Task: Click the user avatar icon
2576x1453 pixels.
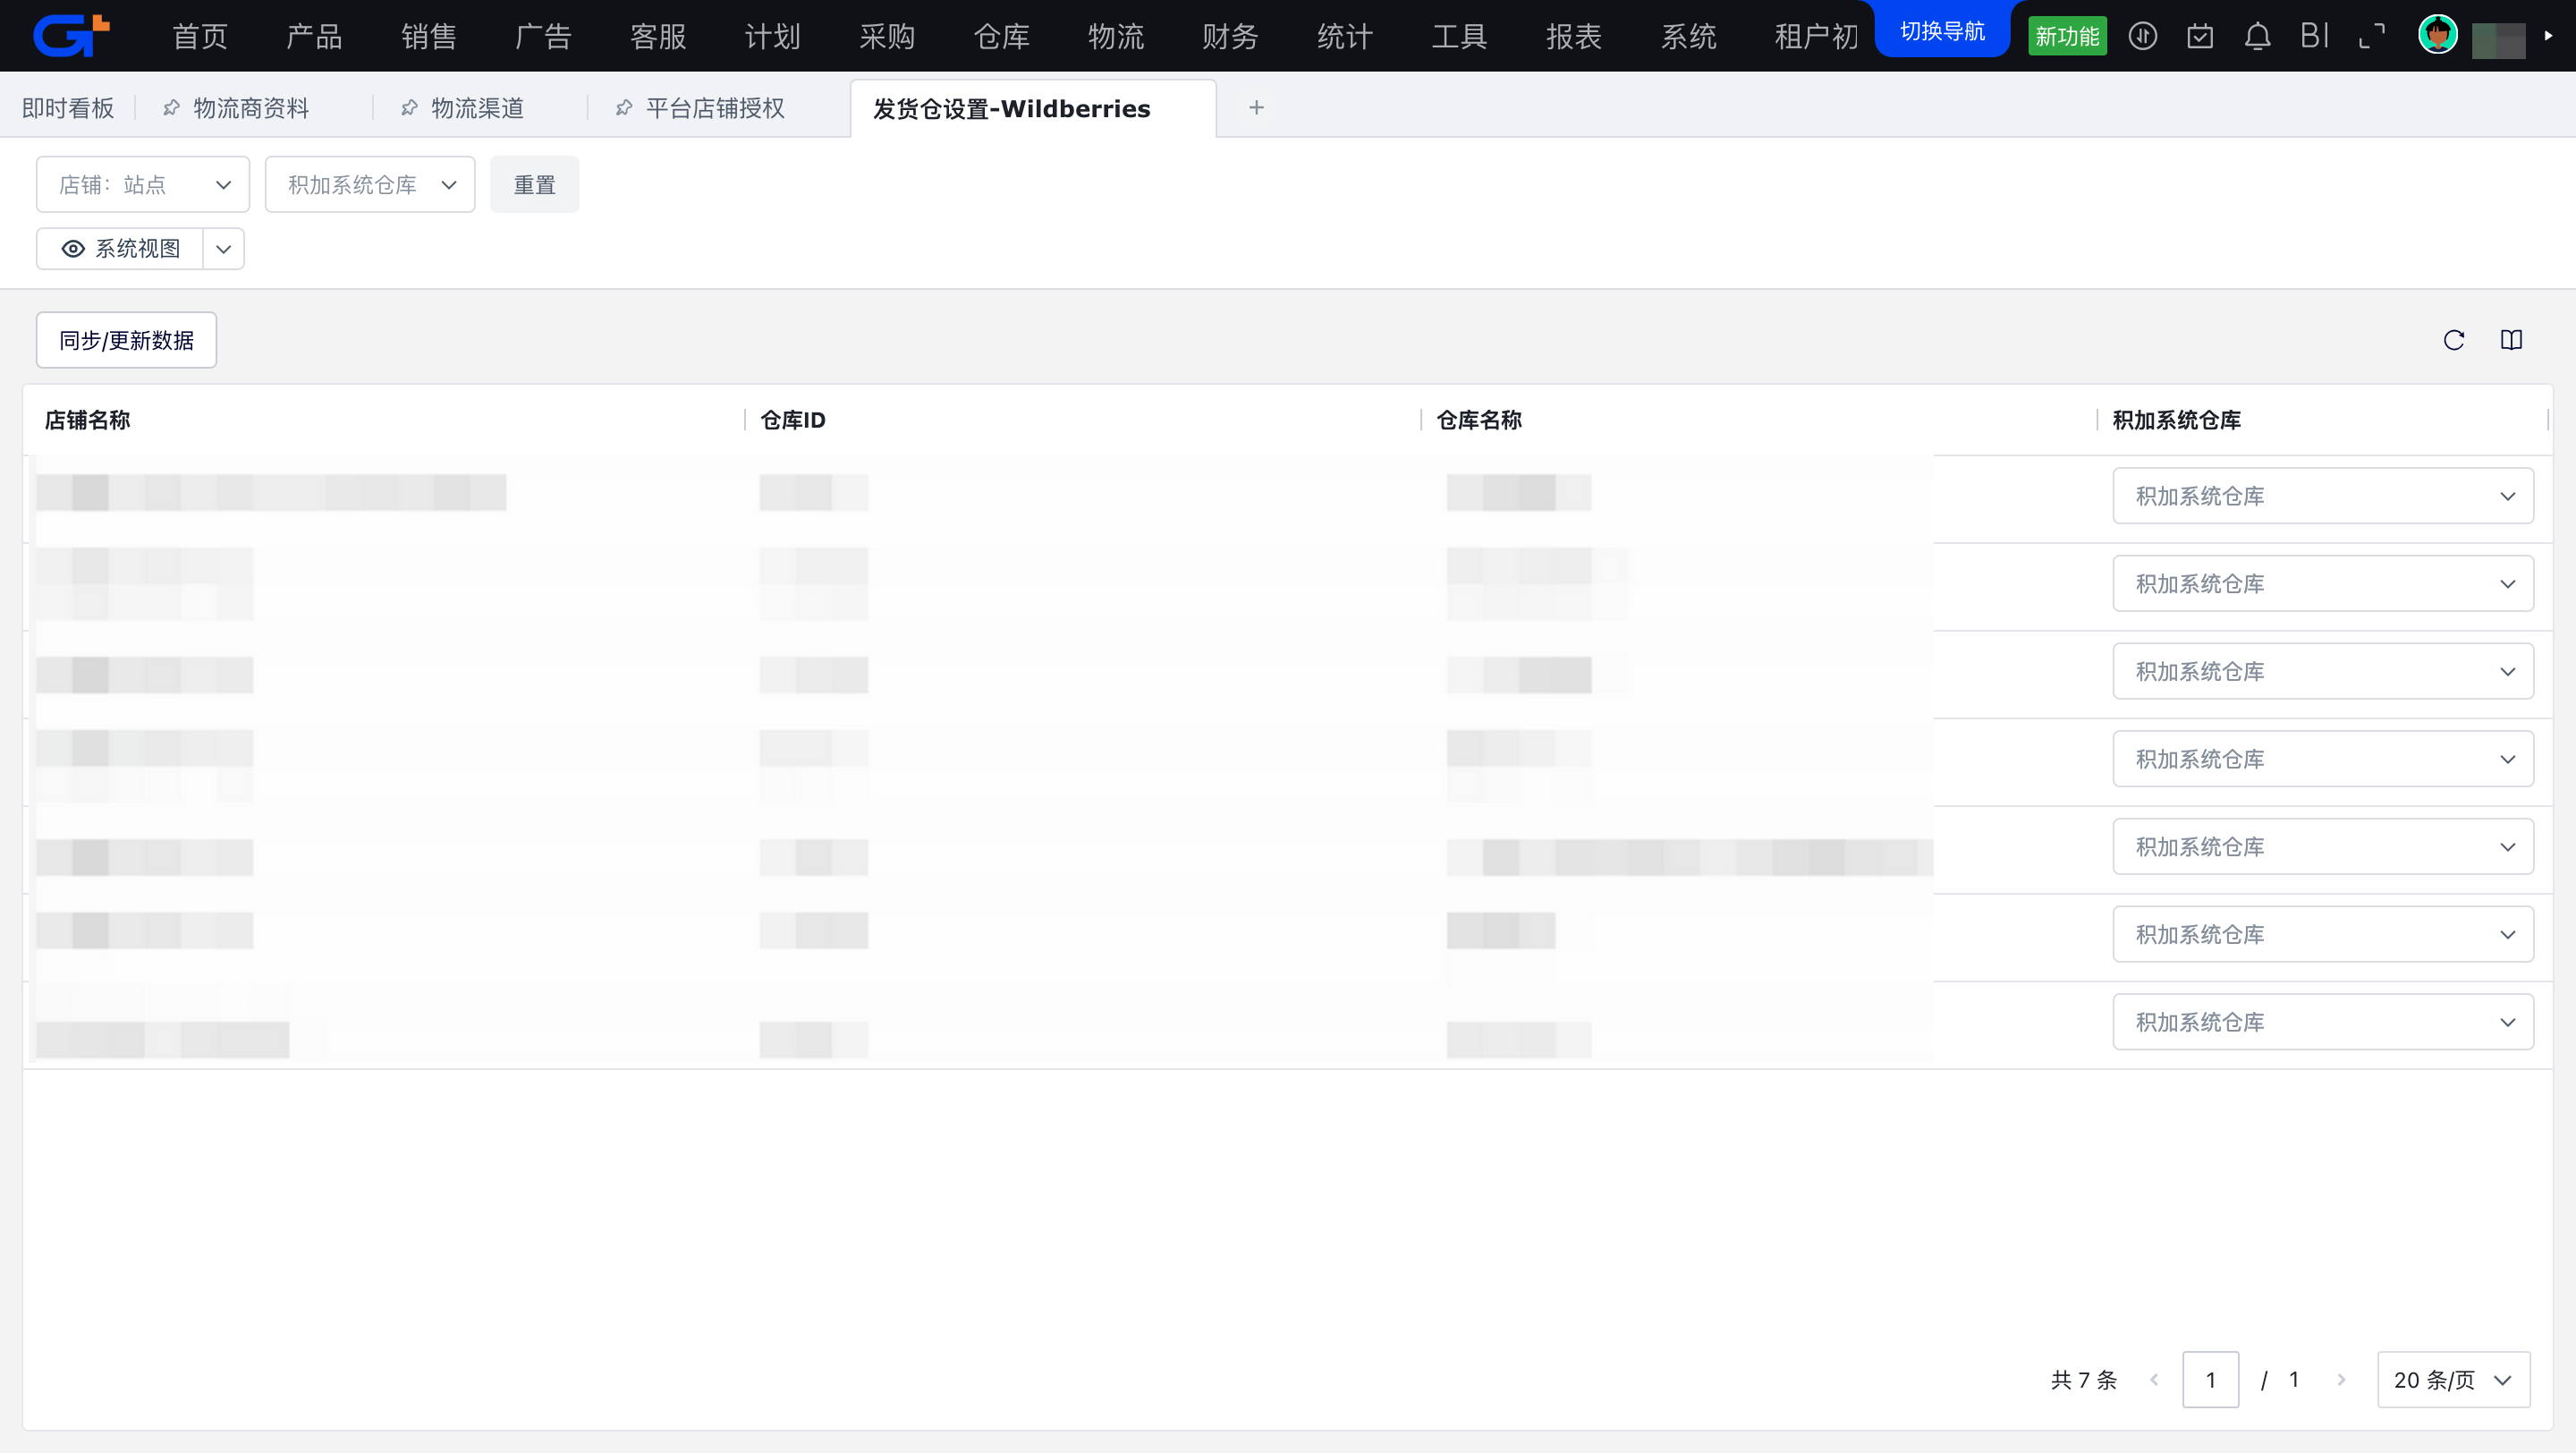Action: coord(2437,35)
